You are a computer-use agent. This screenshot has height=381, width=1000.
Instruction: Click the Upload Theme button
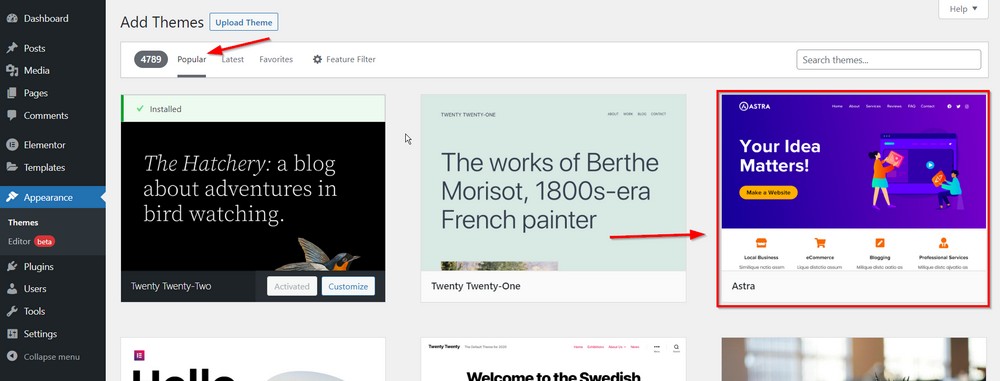(244, 22)
